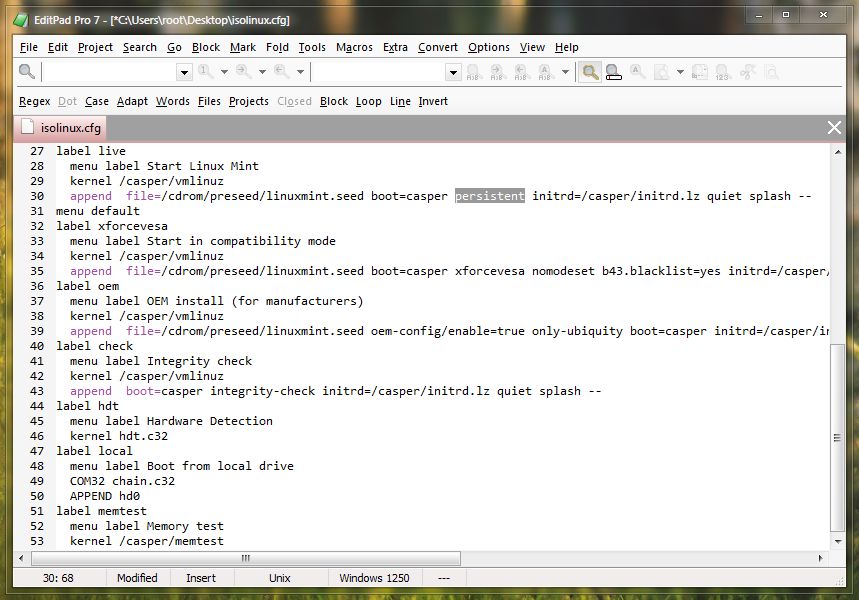859x600 pixels.
Task: Open the Tools menu
Action: coord(312,48)
